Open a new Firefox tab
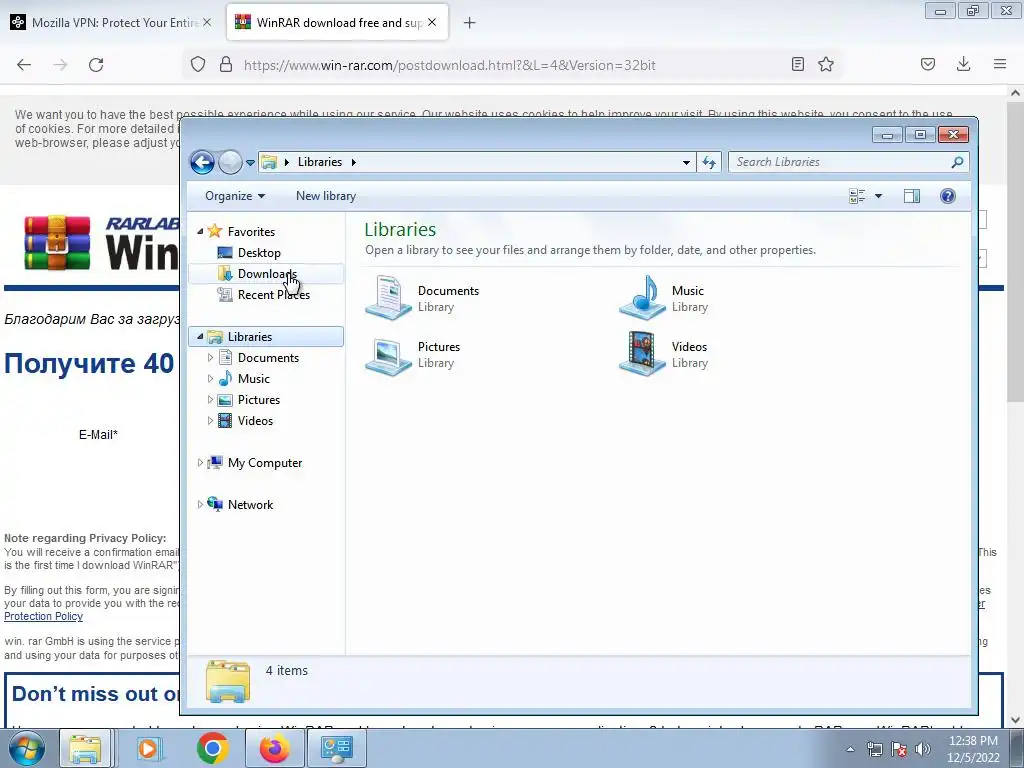 tap(470, 23)
